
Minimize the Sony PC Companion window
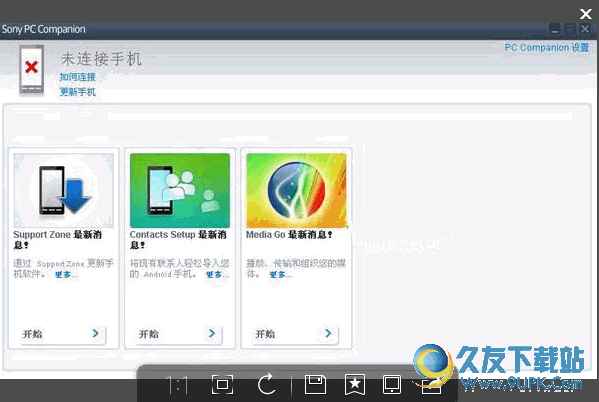[555, 29]
